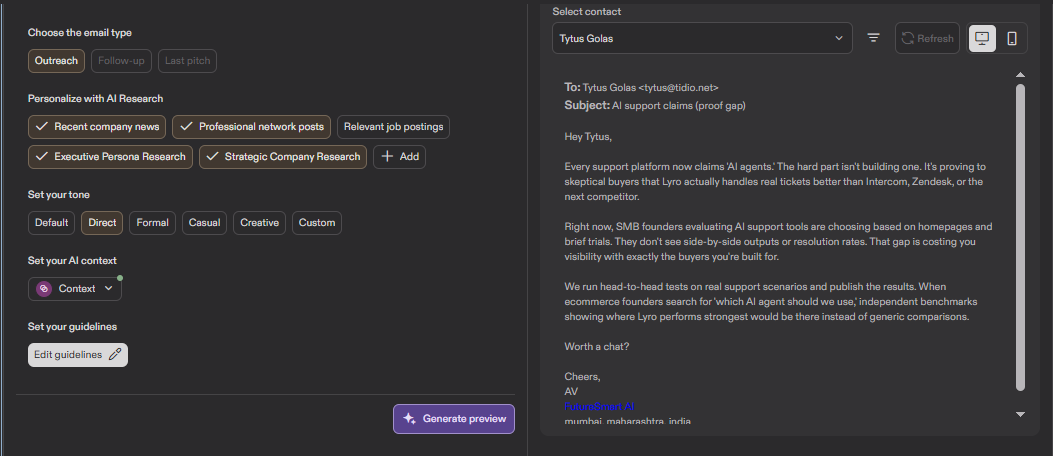Viewport: 1053px width, 456px height.
Task: Open the FutureSmart AI link
Action: [x=600, y=406]
